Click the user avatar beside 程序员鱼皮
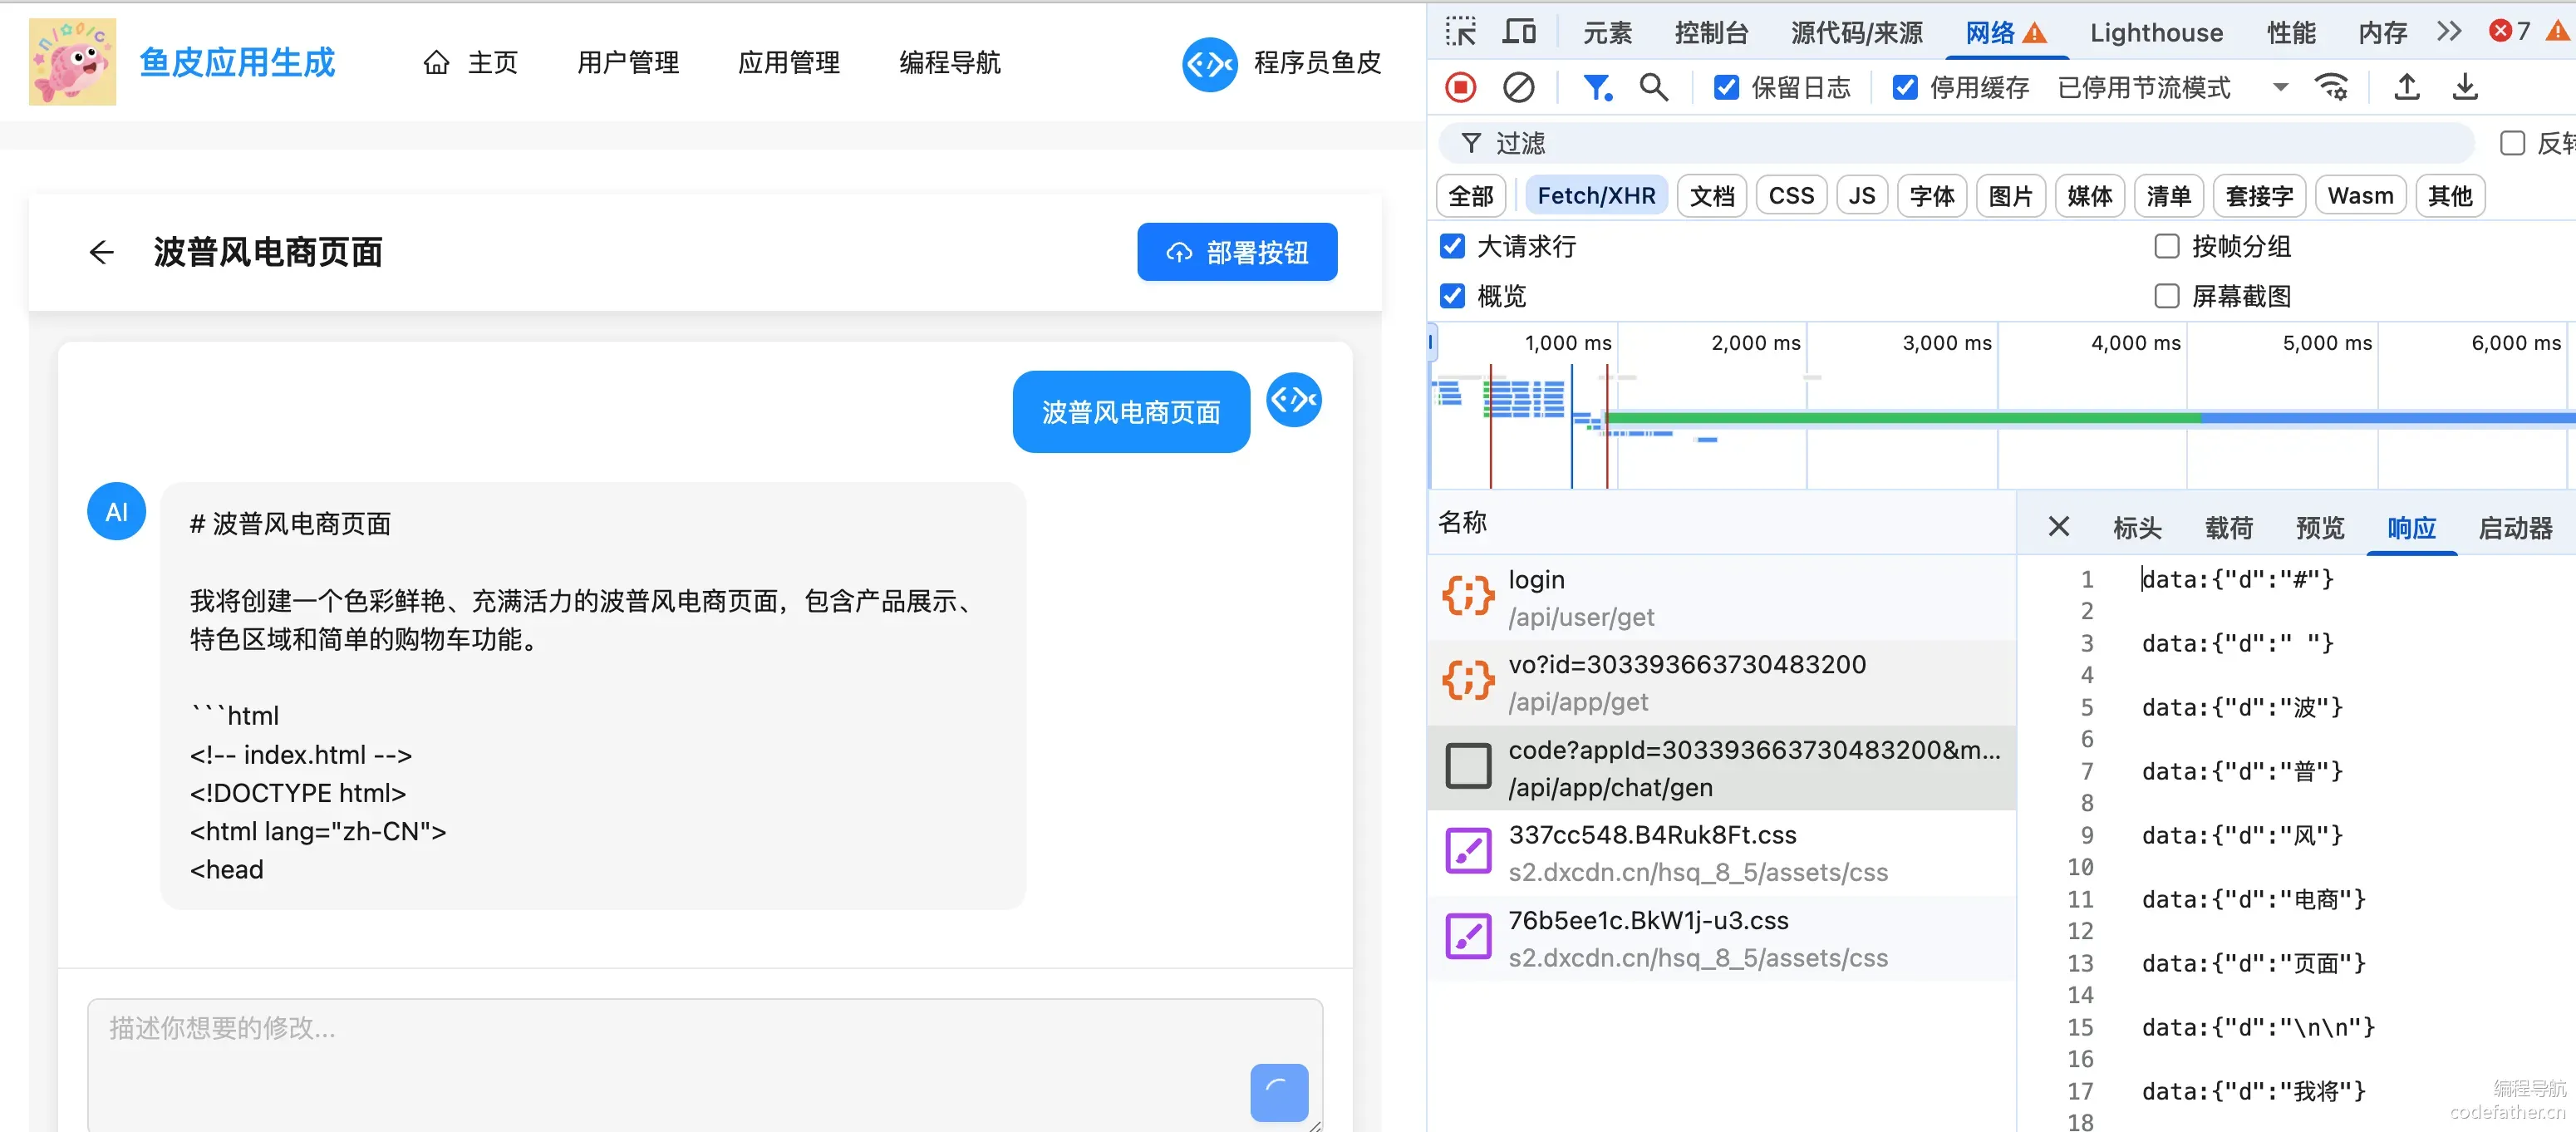Image resolution: width=2576 pixels, height=1132 pixels. pyautogui.click(x=1209, y=64)
